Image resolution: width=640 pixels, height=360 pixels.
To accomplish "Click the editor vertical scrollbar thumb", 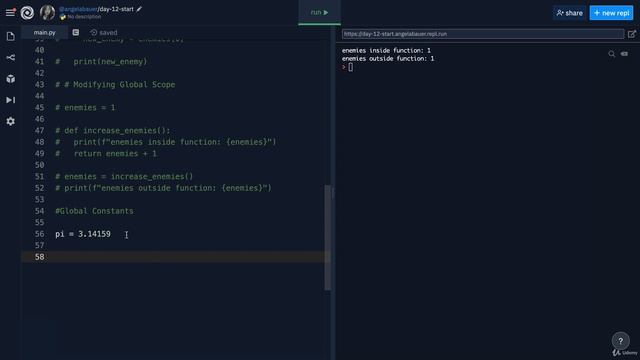I will (x=327, y=238).
